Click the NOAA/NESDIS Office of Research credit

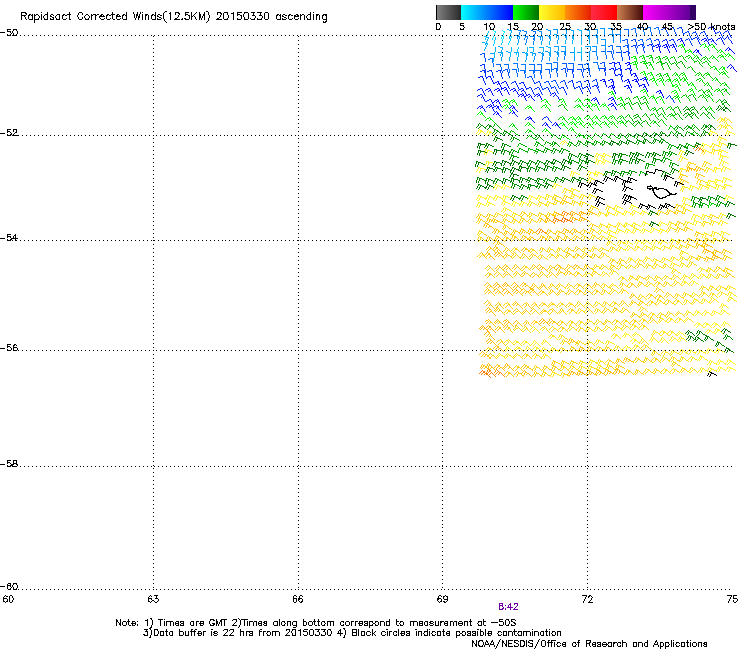click(589, 644)
